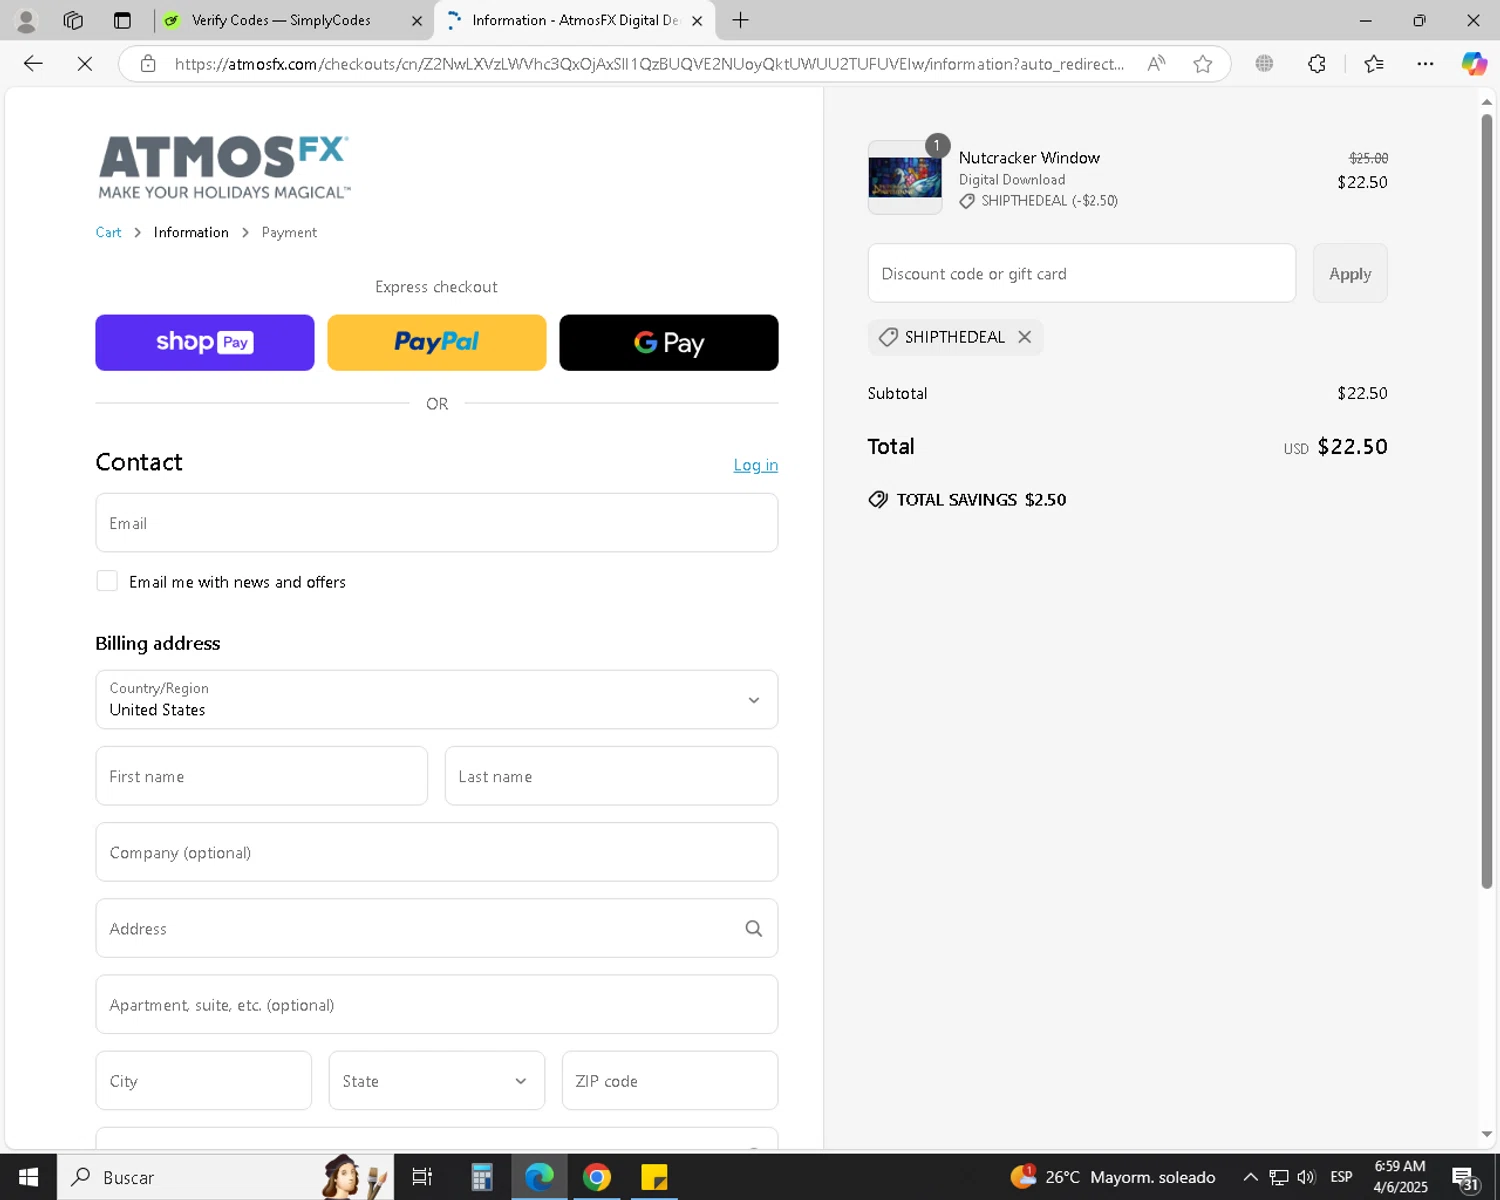Click the TOTAL SAVINGS tag icon
Image resolution: width=1500 pixels, height=1200 pixels.
tap(878, 499)
